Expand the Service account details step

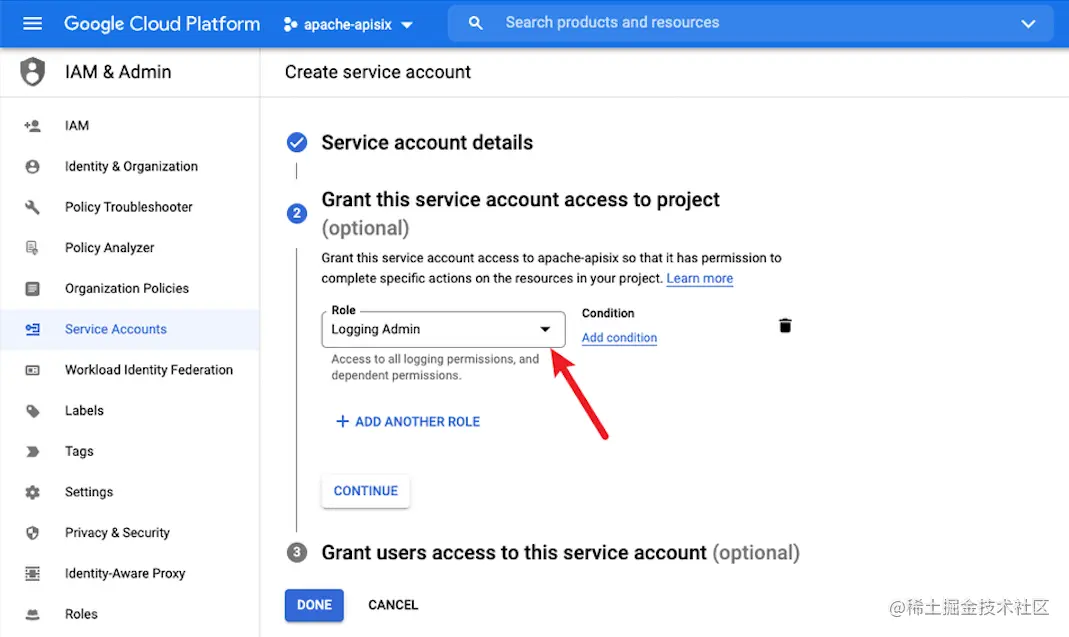pyautogui.click(x=427, y=143)
